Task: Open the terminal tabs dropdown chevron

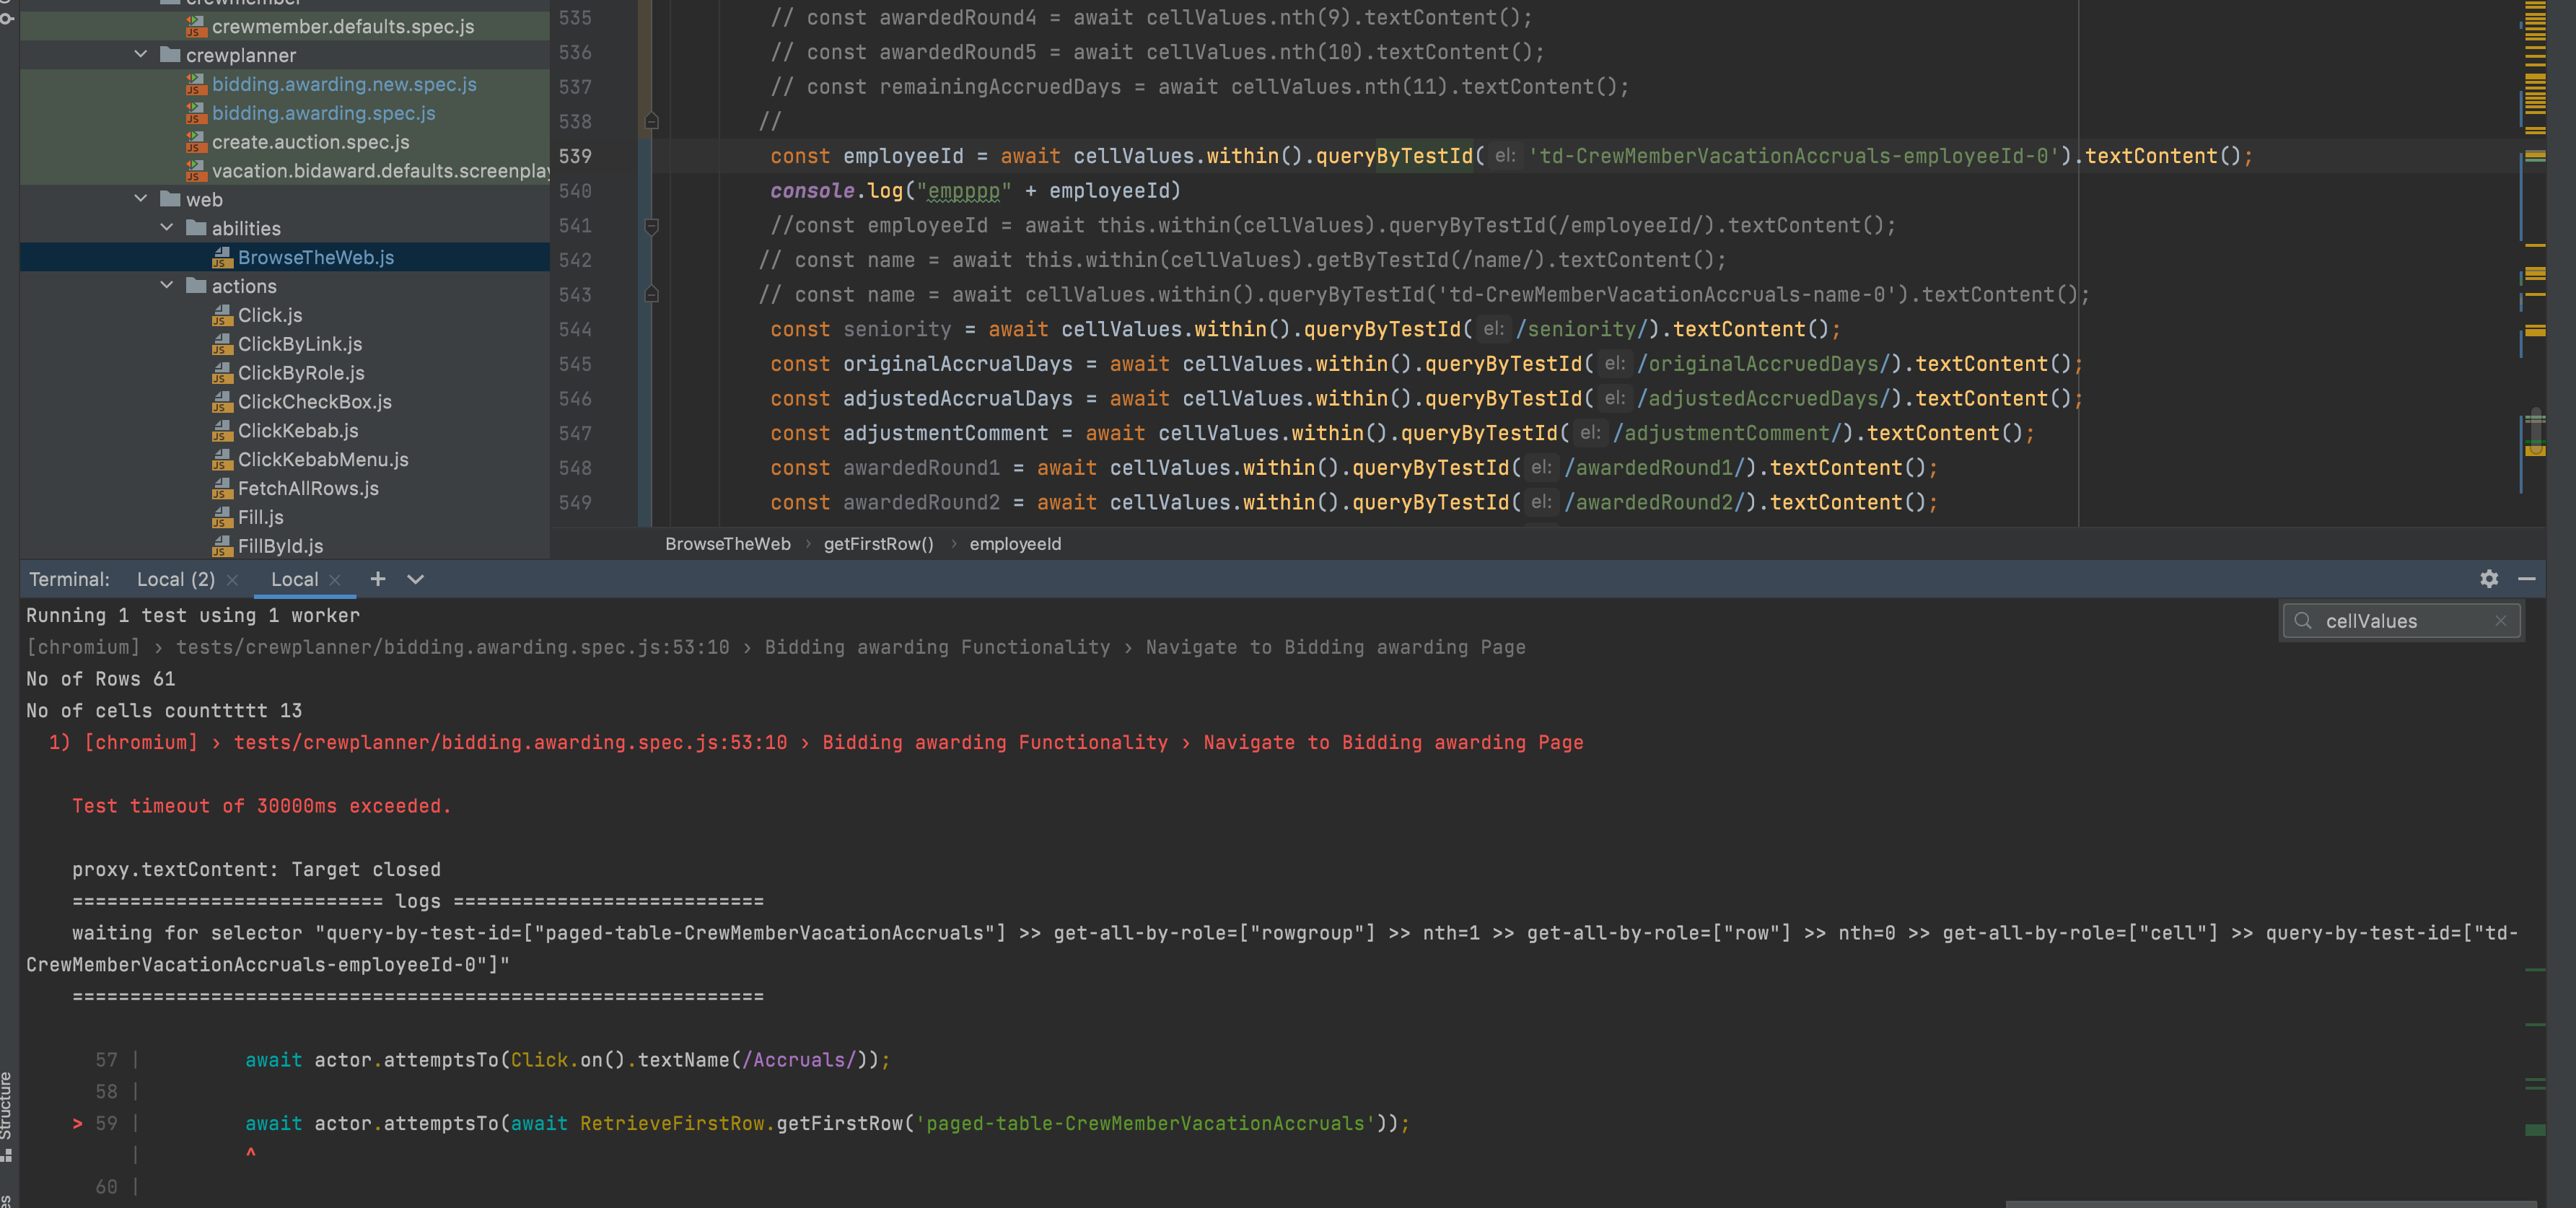Action: (415, 579)
